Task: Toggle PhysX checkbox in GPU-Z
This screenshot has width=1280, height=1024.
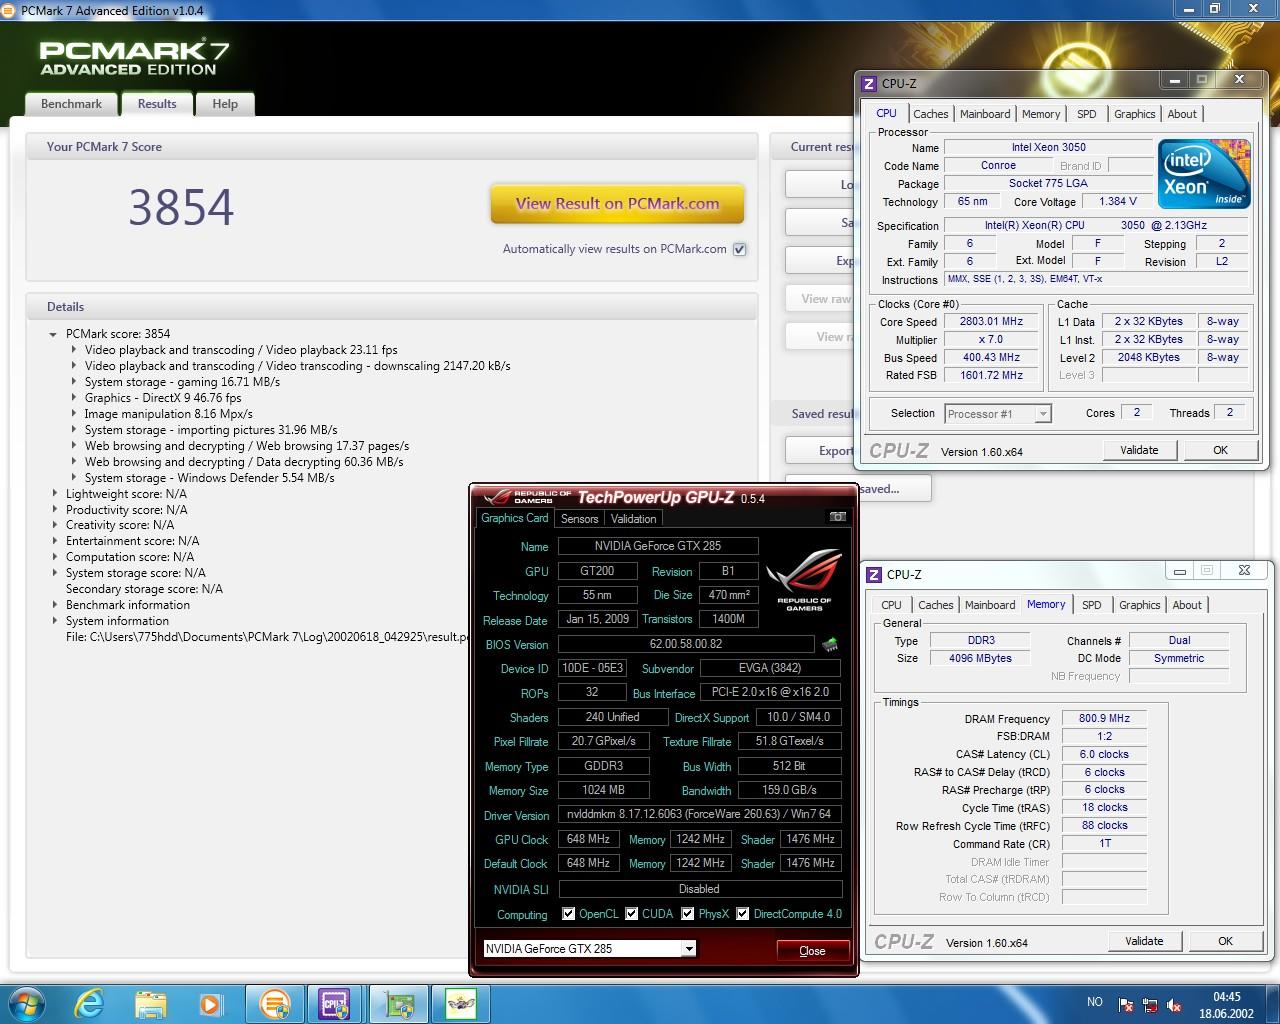Action: (x=688, y=913)
